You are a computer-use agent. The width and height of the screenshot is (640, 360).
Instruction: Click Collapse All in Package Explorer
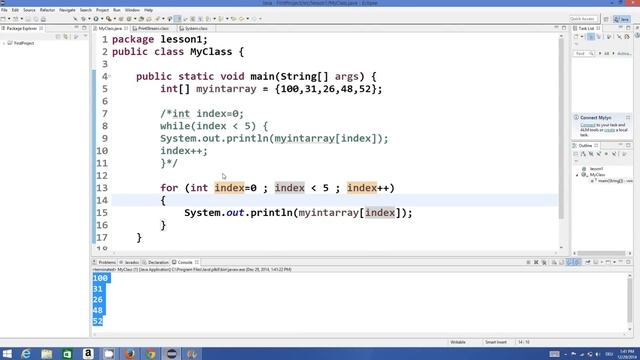click(58, 36)
